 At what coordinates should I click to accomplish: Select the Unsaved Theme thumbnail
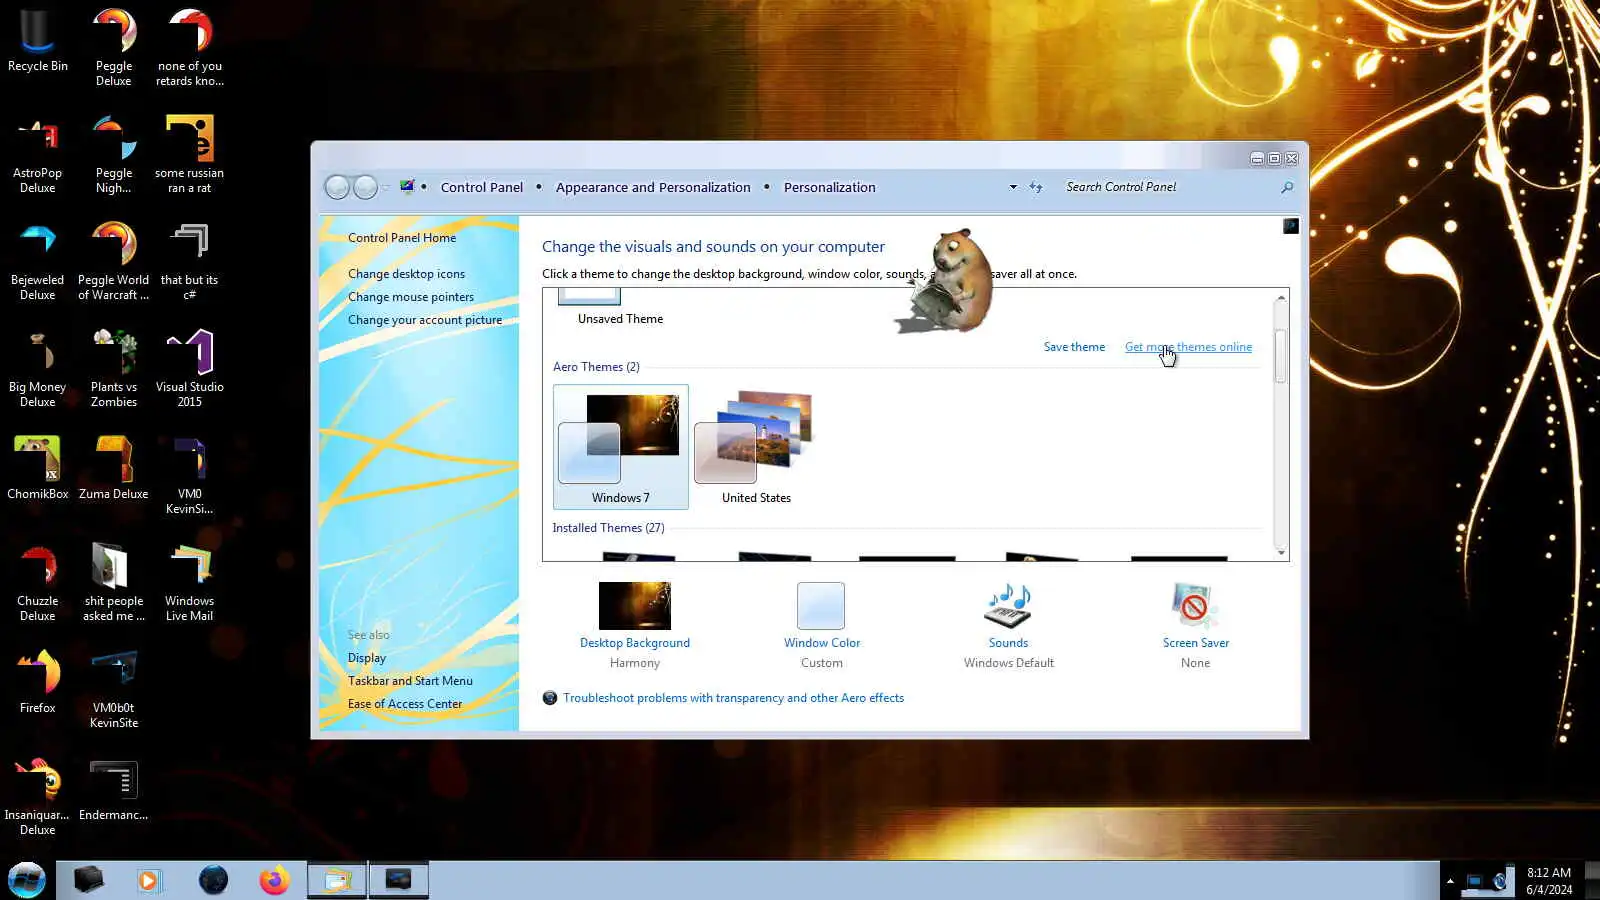[x=620, y=308]
